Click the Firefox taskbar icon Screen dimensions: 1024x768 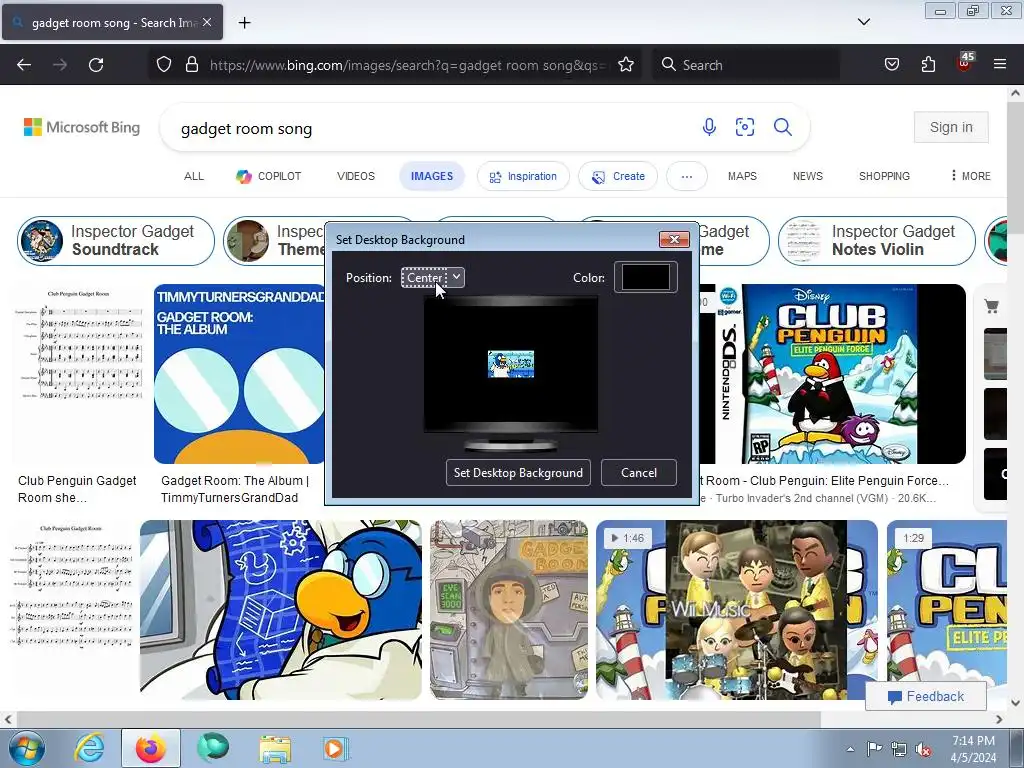point(150,748)
